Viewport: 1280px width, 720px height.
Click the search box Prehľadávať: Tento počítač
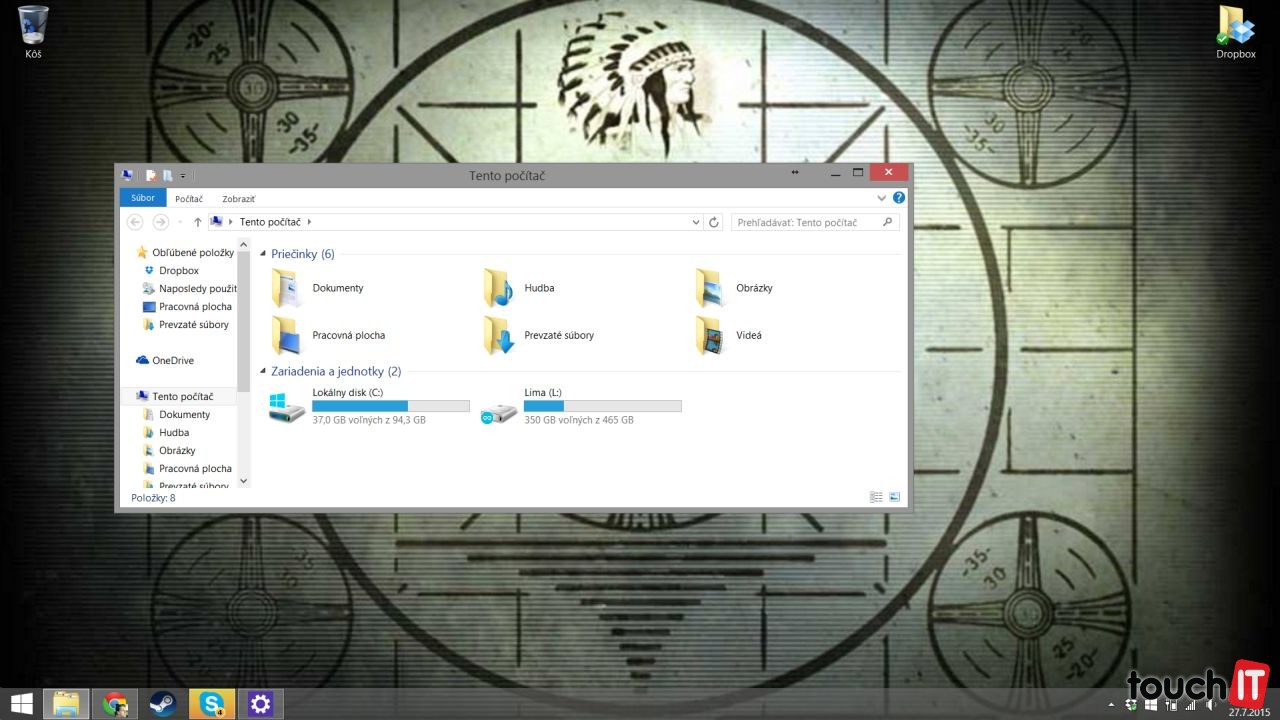pyautogui.click(x=815, y=222)
